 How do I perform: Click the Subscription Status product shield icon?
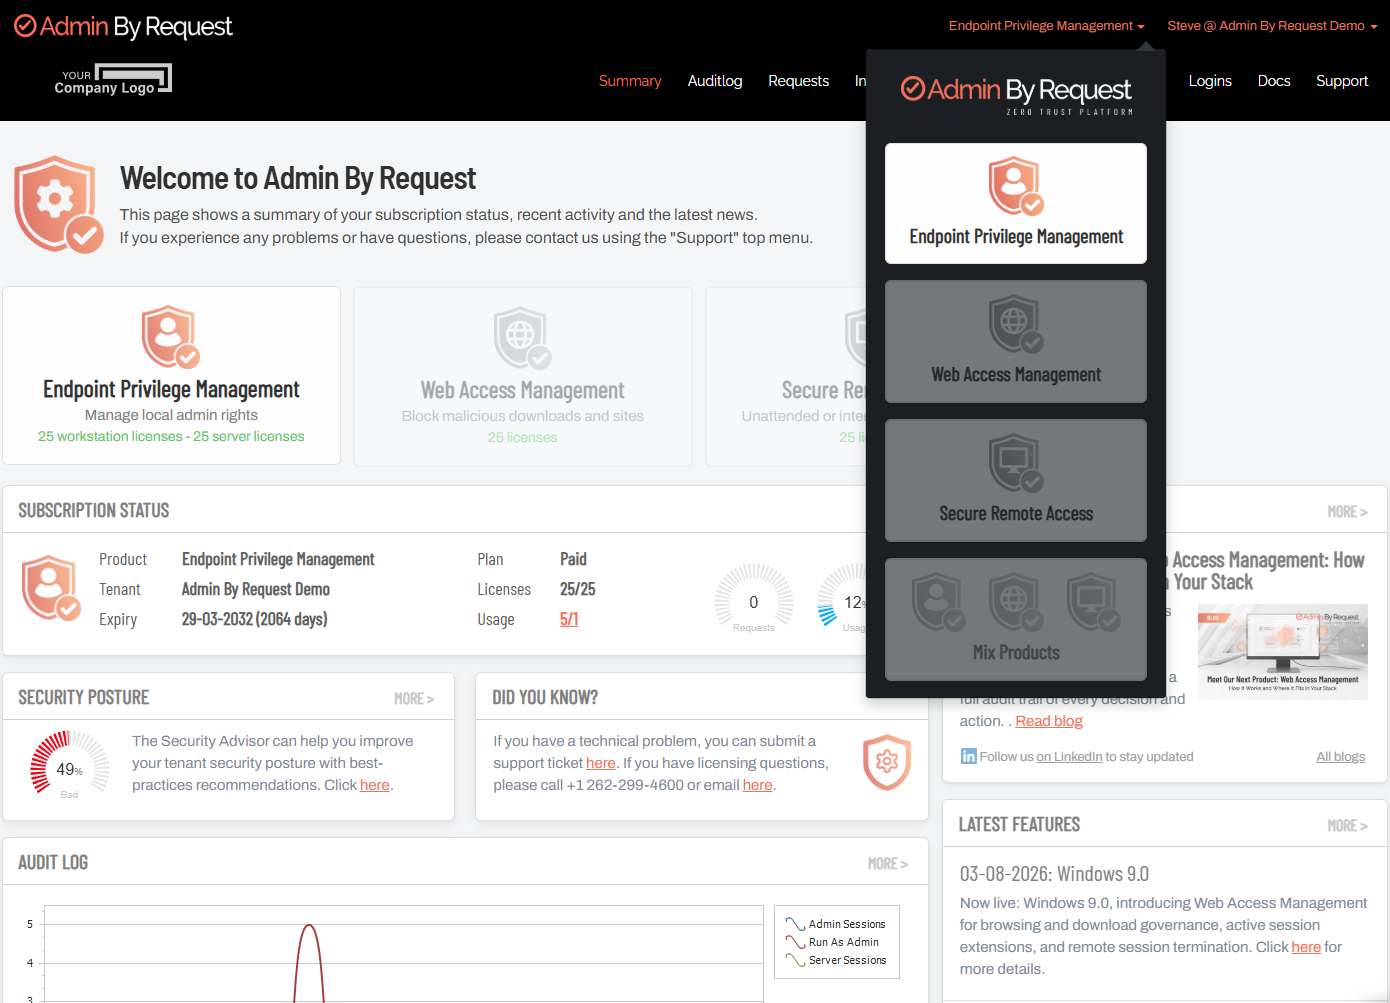click(51, 588)
